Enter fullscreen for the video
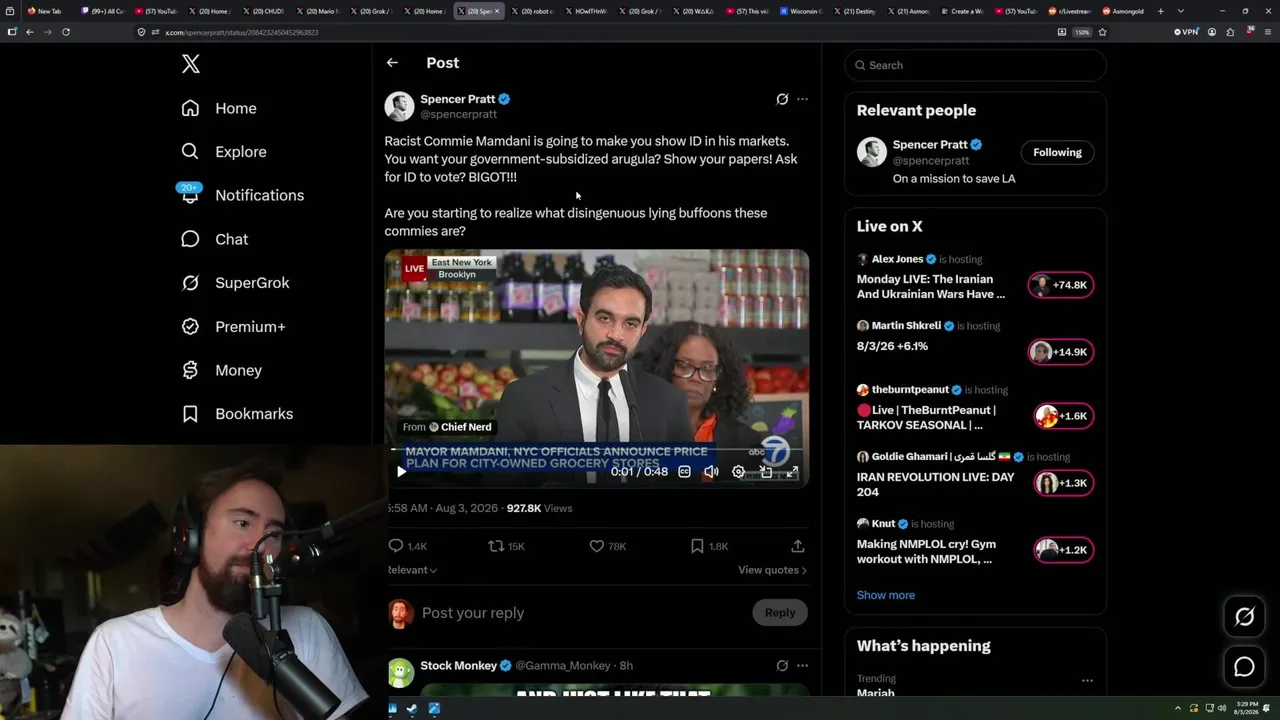The width and height of the screenshot is (1280, 720). click(x=792, y=471)
